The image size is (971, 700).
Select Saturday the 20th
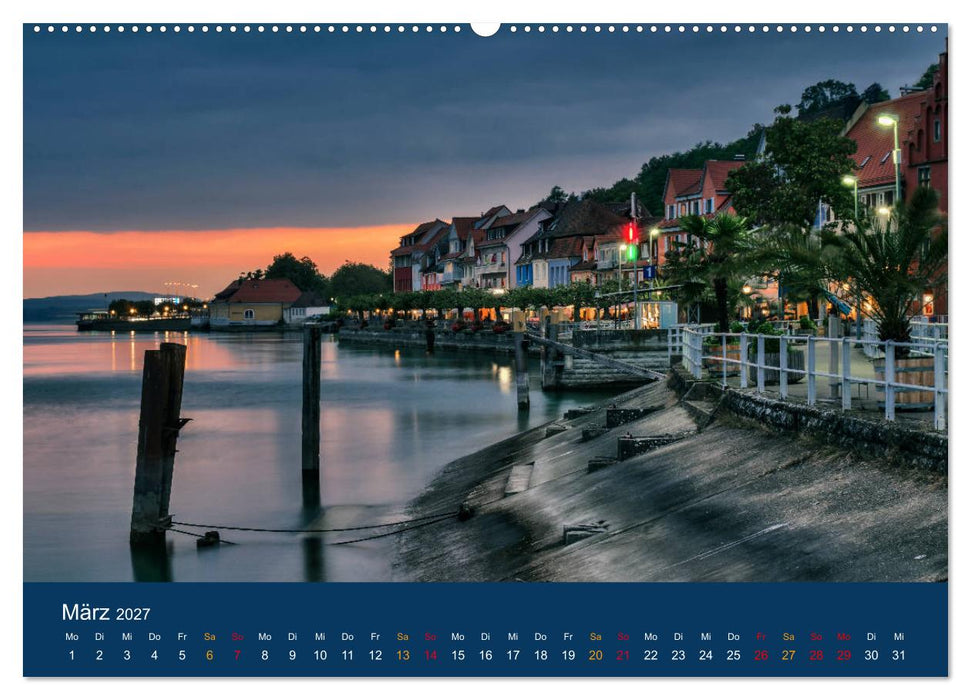[596, 655]
